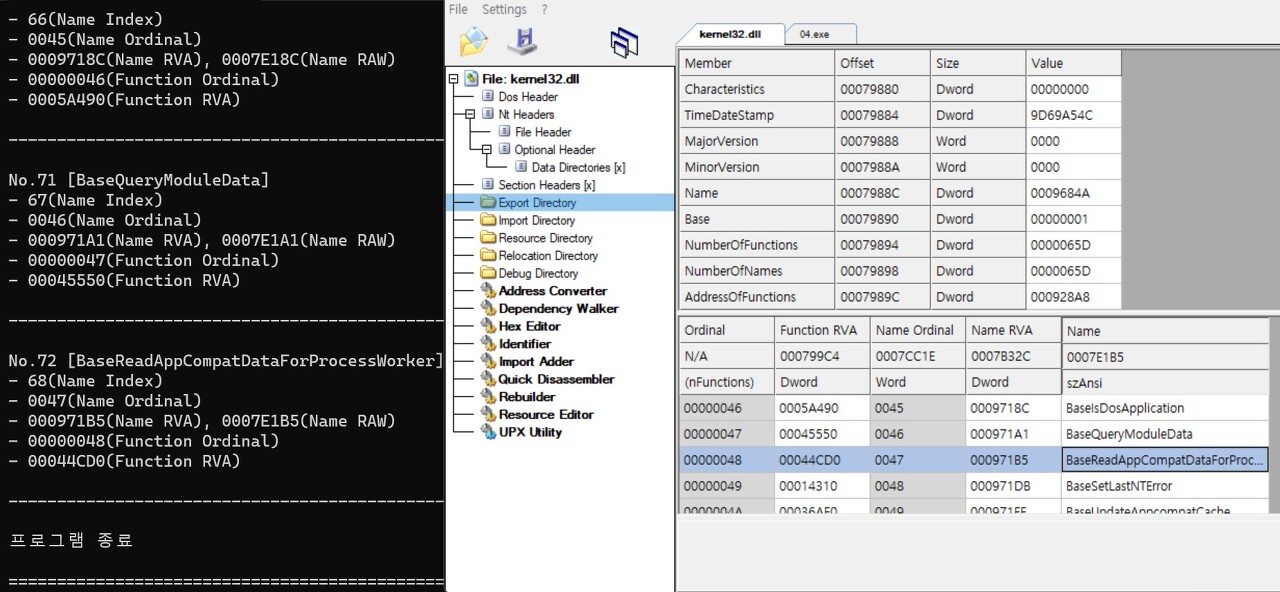Launch the UPX Utility tool icon
1280x592 pixels.
[x=488, y=432]
